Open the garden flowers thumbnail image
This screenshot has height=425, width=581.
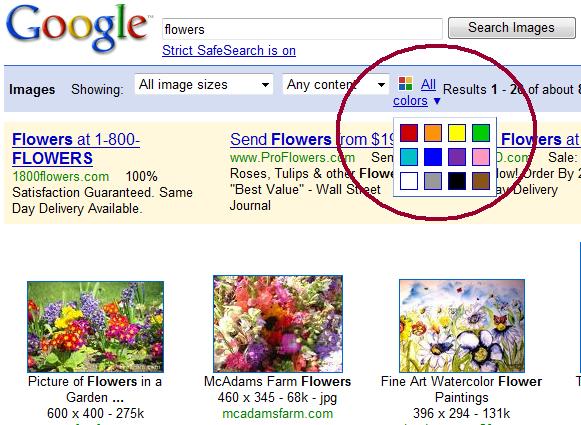95,327
